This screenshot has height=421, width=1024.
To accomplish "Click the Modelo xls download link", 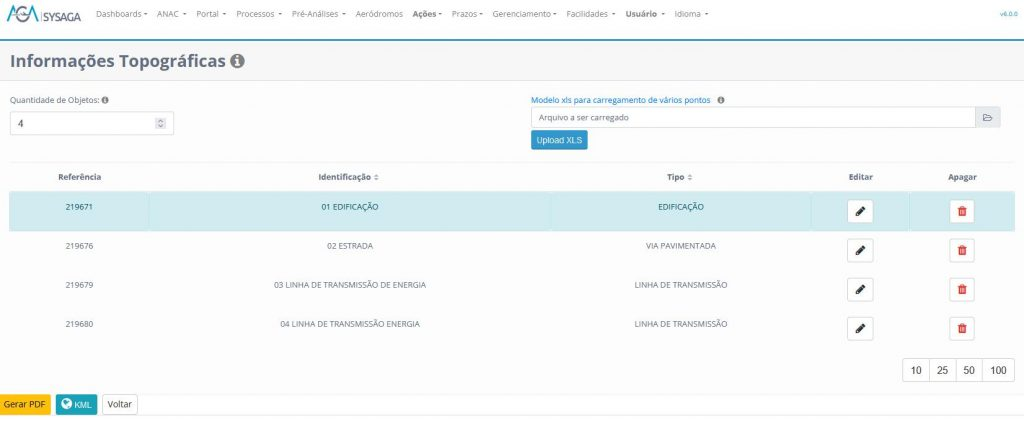I will (x=621, y=100).
